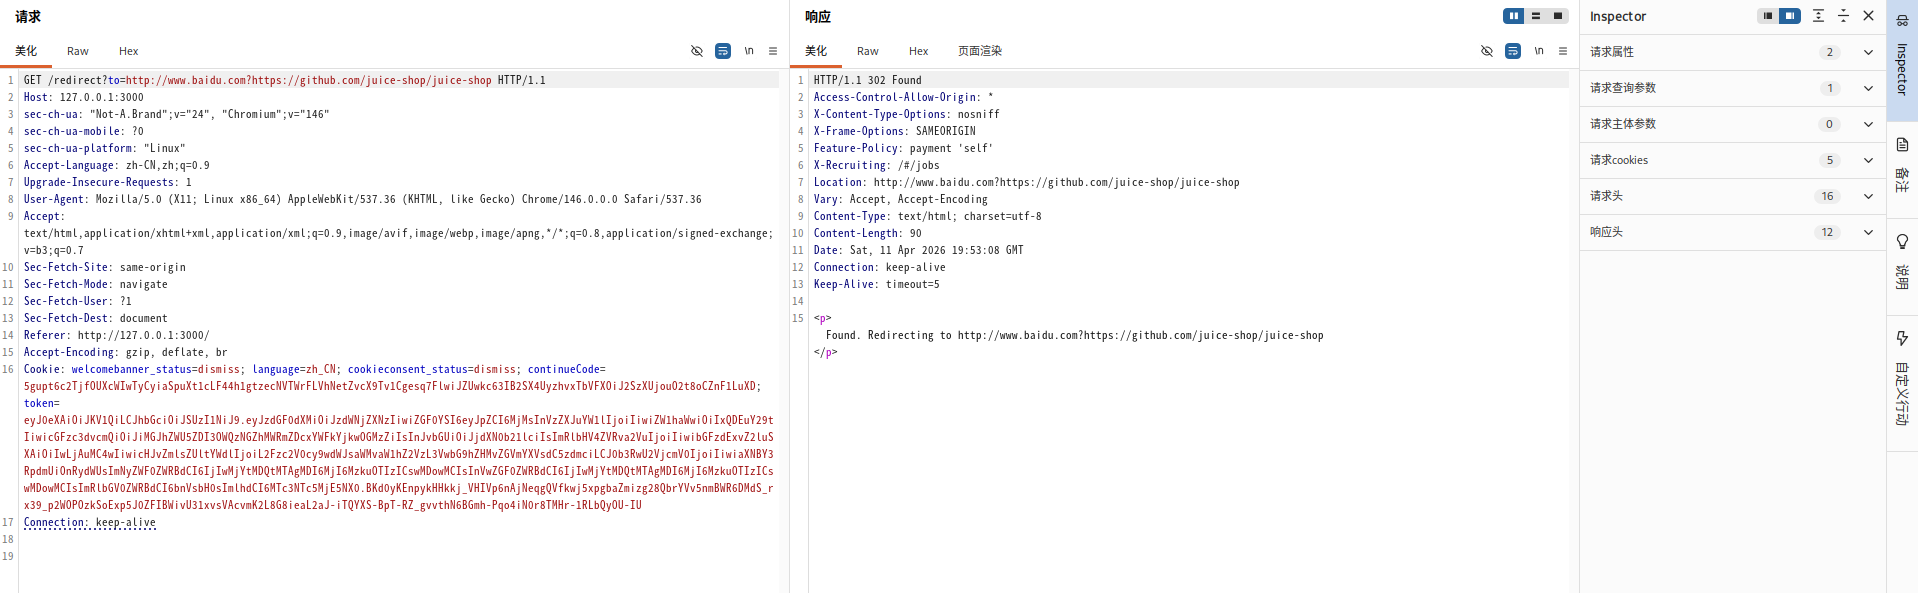
Task: Select combined single-pane layout icon
Action: (x=1558, y=16)
